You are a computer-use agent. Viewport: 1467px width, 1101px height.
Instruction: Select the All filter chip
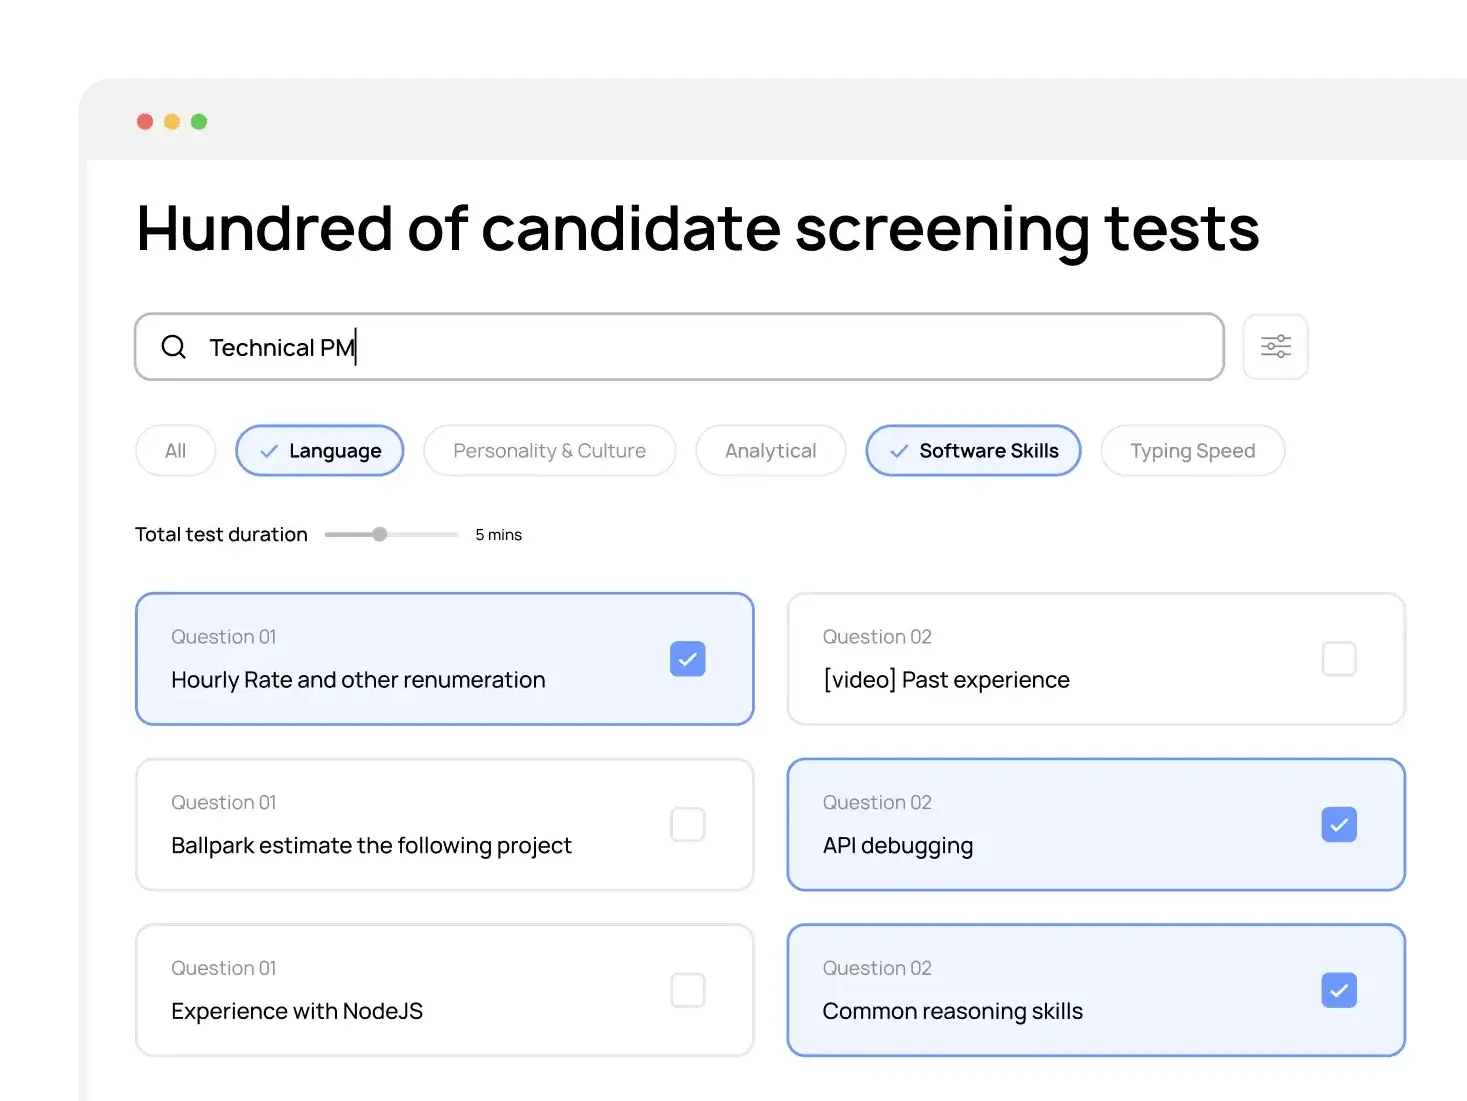click(x=175, y=451)
